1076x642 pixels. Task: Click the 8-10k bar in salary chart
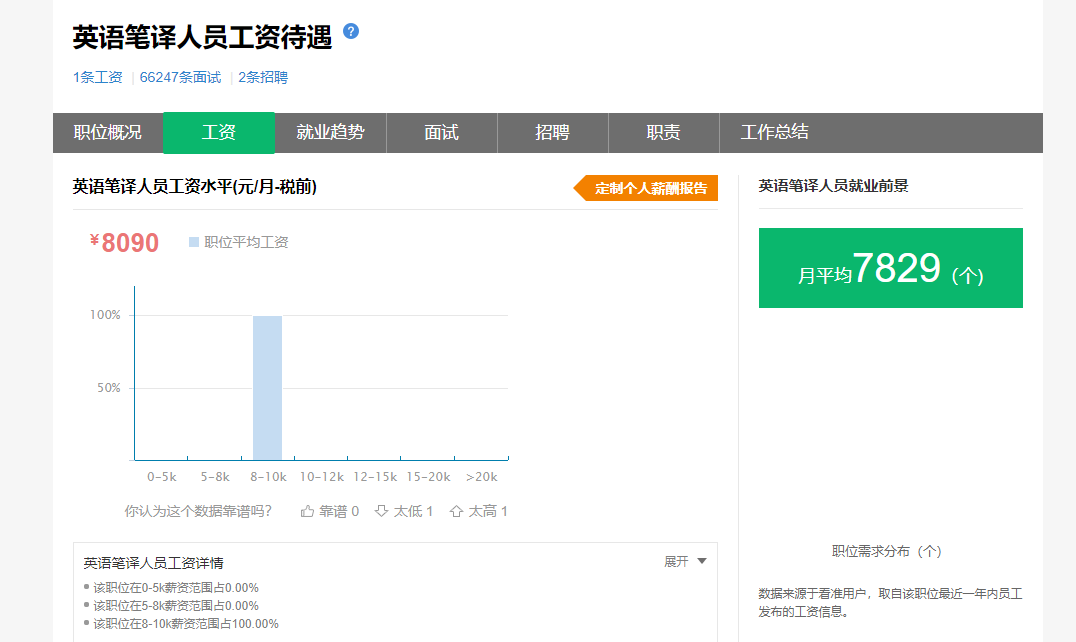[x=267, y=388]
